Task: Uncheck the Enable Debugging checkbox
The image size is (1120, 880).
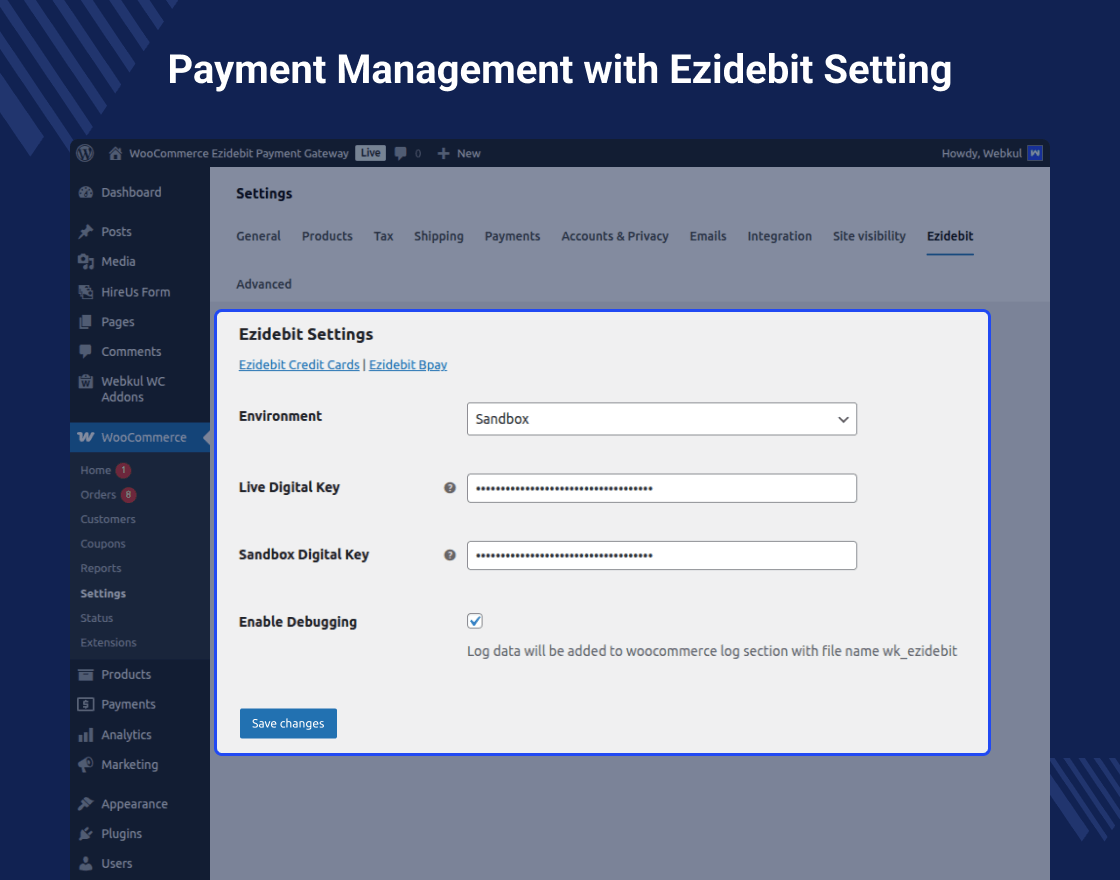Action: [x=475, y=621]
